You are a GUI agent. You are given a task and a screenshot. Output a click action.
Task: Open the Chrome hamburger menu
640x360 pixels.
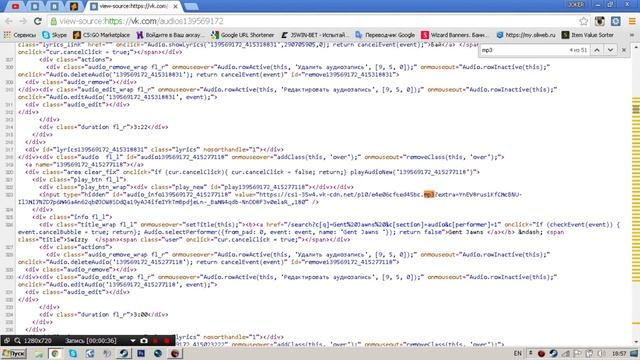point(632,21)
